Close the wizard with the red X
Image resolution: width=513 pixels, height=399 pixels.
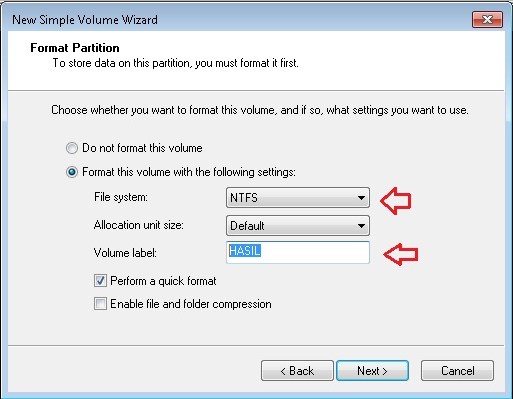coord(487,20)
